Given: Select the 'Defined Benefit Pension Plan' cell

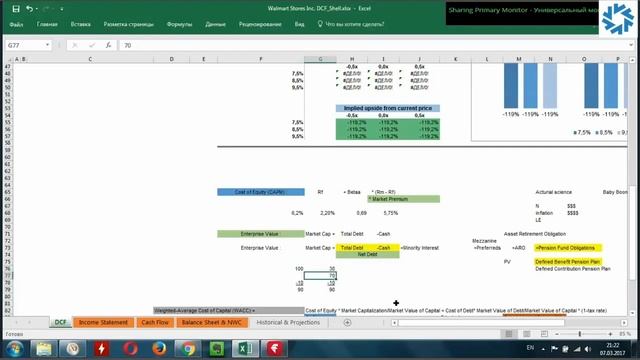Looking at the screenshot, I should pyautogui.click(x=568, y=262).
